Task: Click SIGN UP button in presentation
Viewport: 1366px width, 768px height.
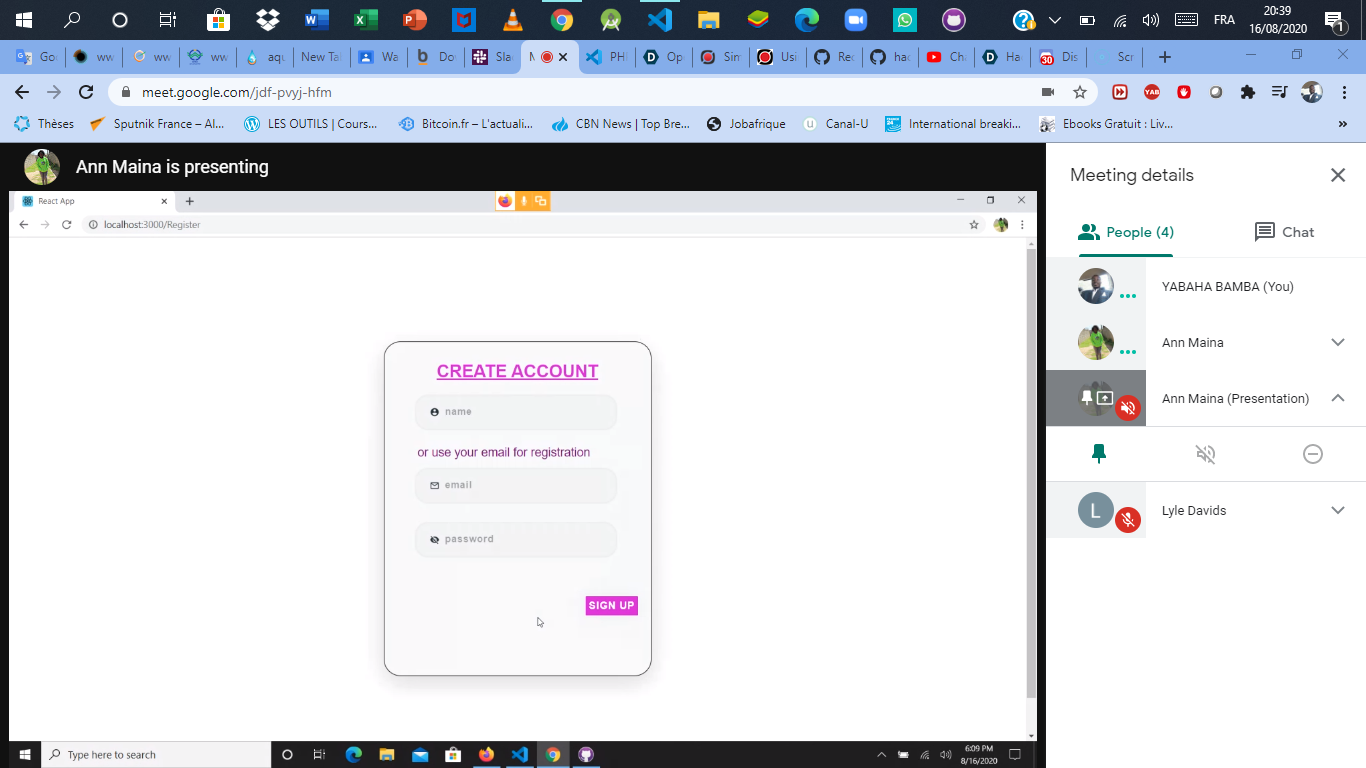Action: pos(611,605)
